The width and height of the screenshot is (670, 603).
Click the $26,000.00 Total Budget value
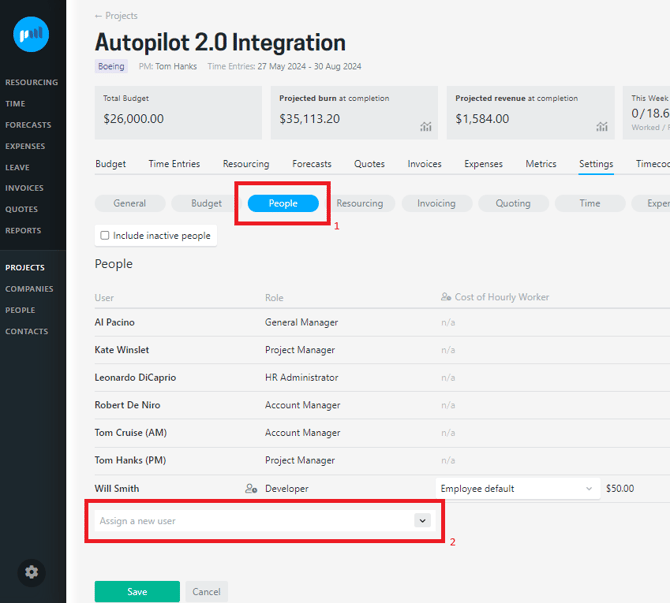click(134, 119)
